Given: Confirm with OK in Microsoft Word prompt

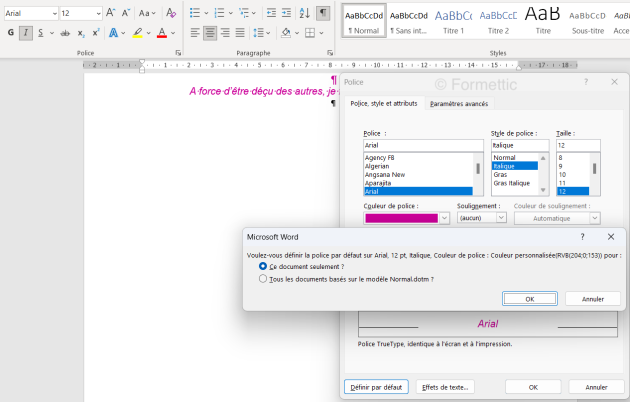Looking at the screenshot, I should [529, 298].
